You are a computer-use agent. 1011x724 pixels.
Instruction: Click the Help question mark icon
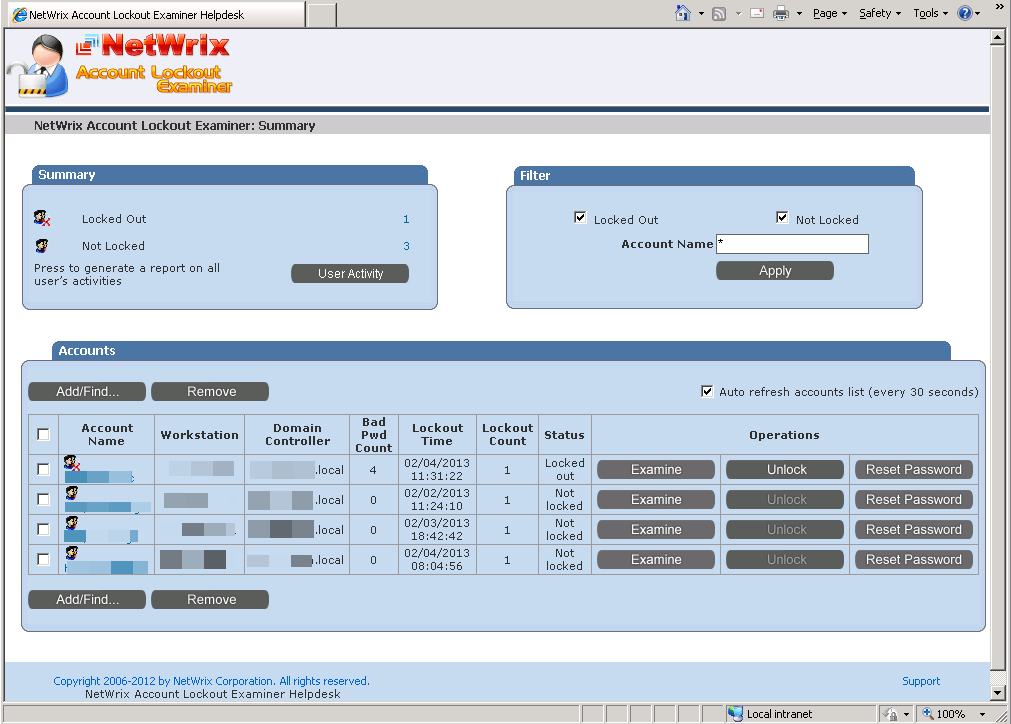point(965,13)
